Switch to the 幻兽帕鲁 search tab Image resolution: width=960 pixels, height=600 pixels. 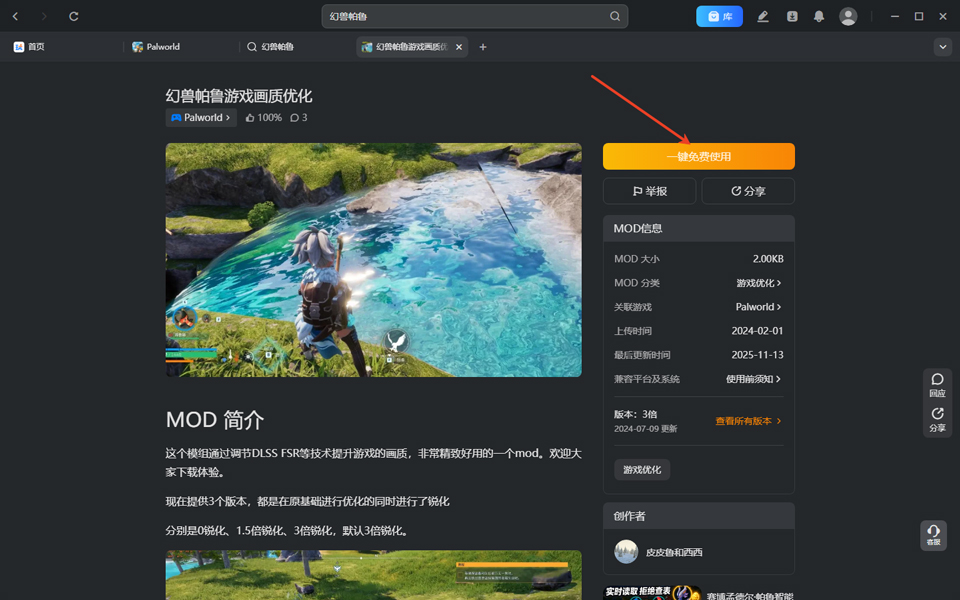click(271, 47)
